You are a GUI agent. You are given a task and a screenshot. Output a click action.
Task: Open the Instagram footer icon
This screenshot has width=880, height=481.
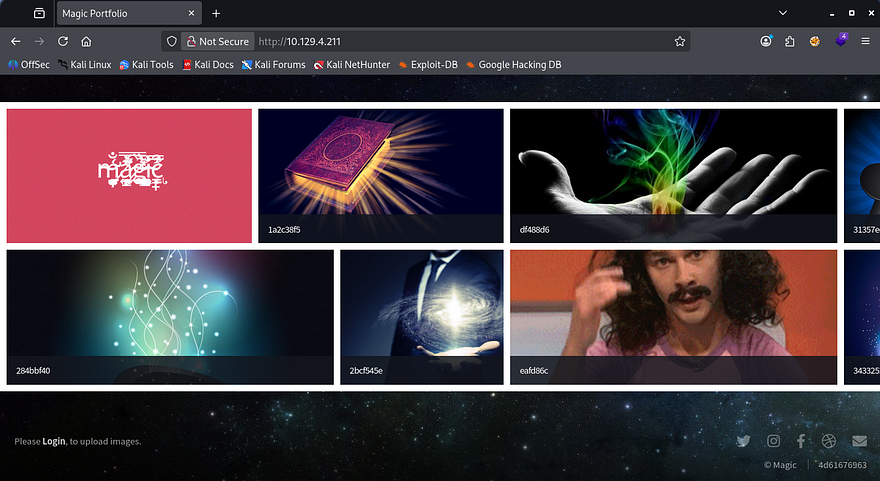click(773, 441)
